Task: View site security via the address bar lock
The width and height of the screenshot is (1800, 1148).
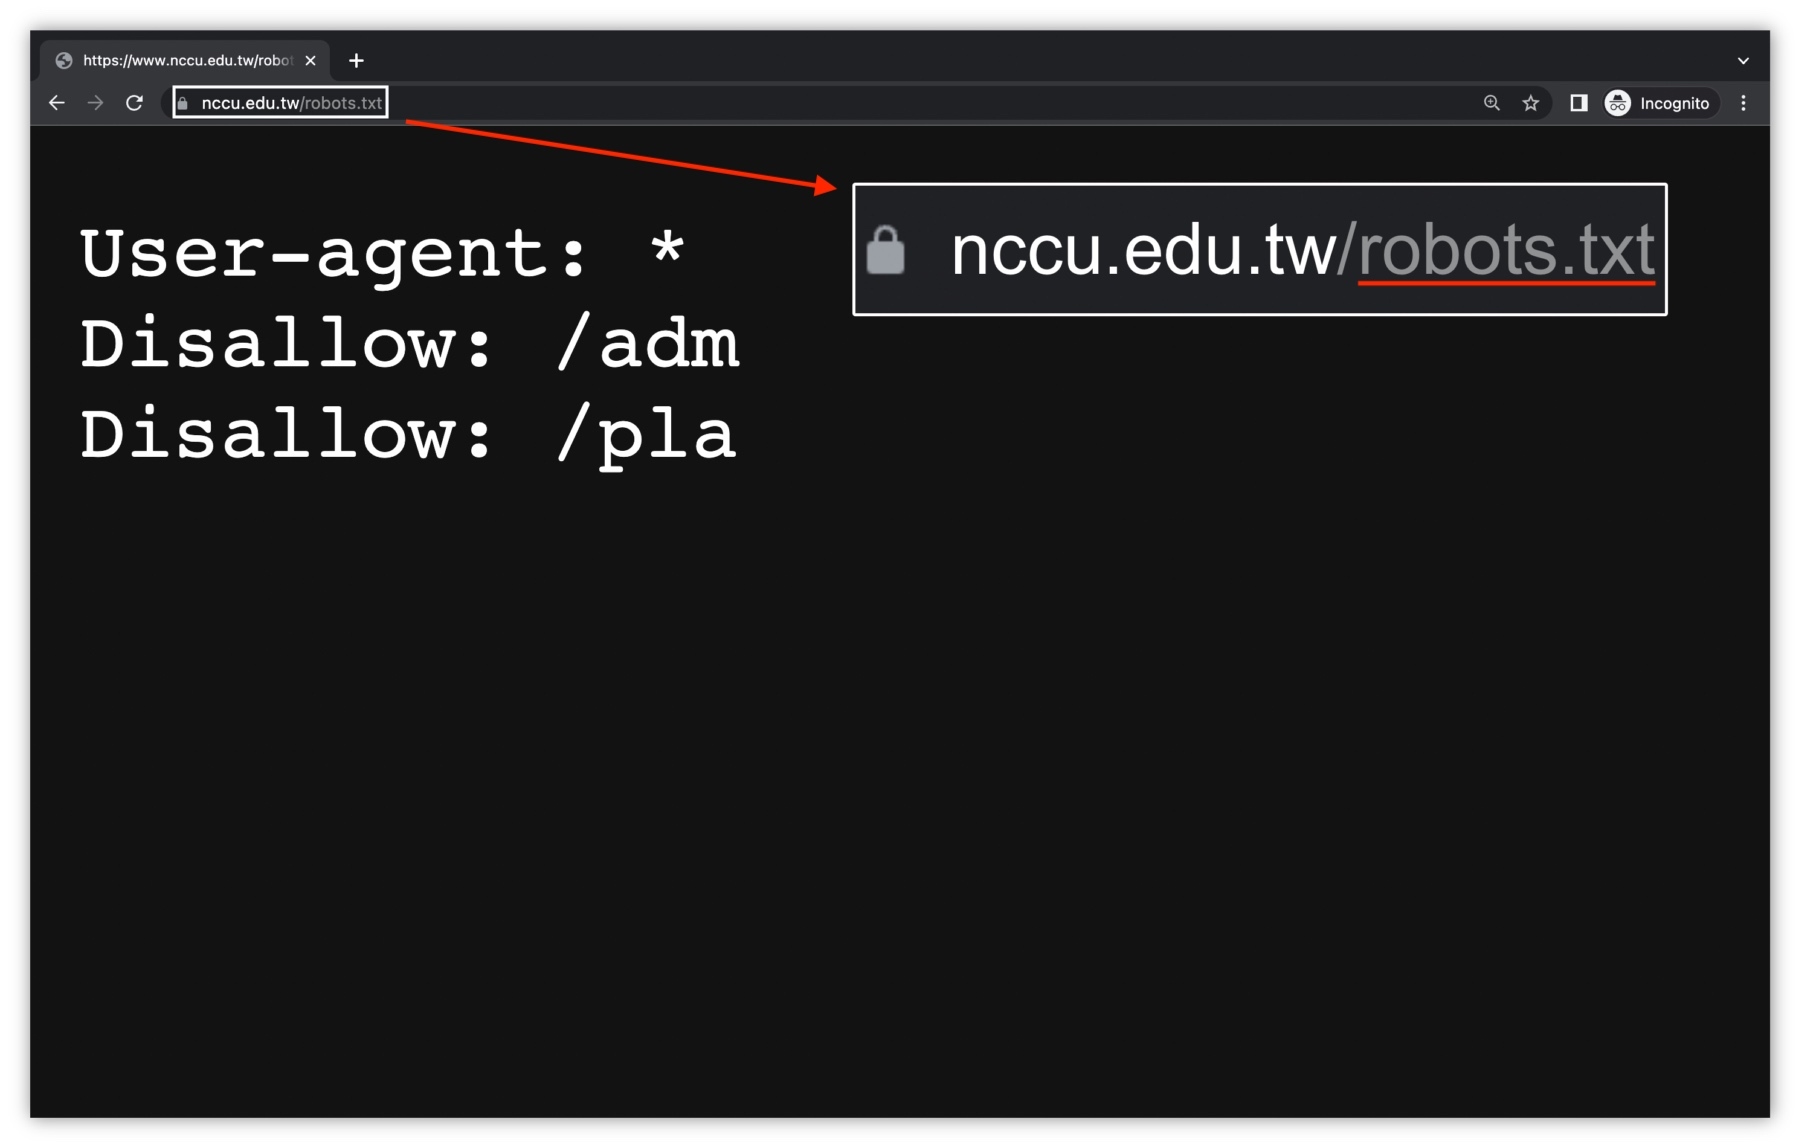Action: click(x=186, y=103)
